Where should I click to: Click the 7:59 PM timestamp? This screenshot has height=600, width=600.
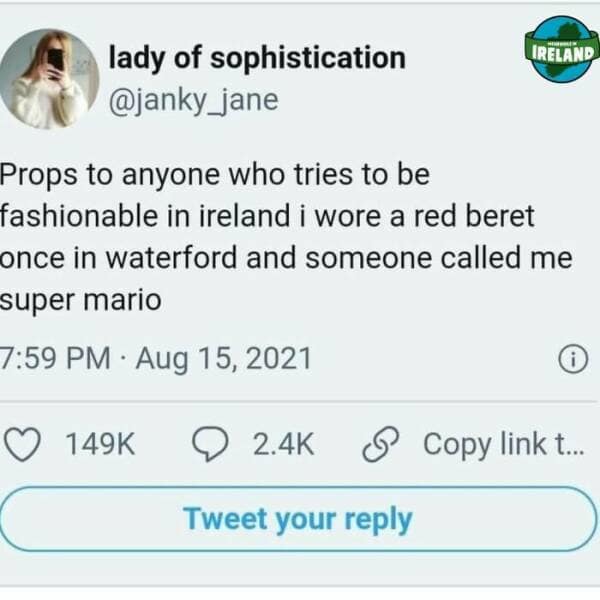(x=55, y=358)
